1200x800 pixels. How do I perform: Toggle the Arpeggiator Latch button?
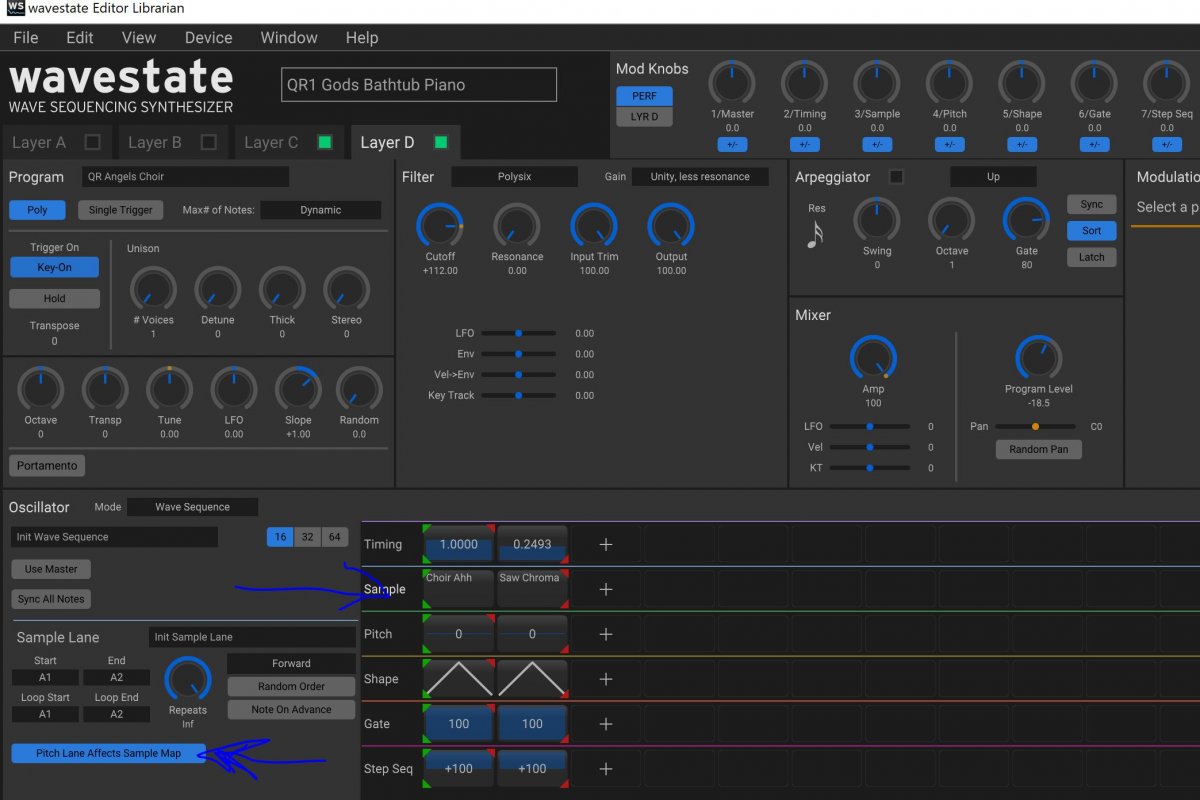(1092, 257)
